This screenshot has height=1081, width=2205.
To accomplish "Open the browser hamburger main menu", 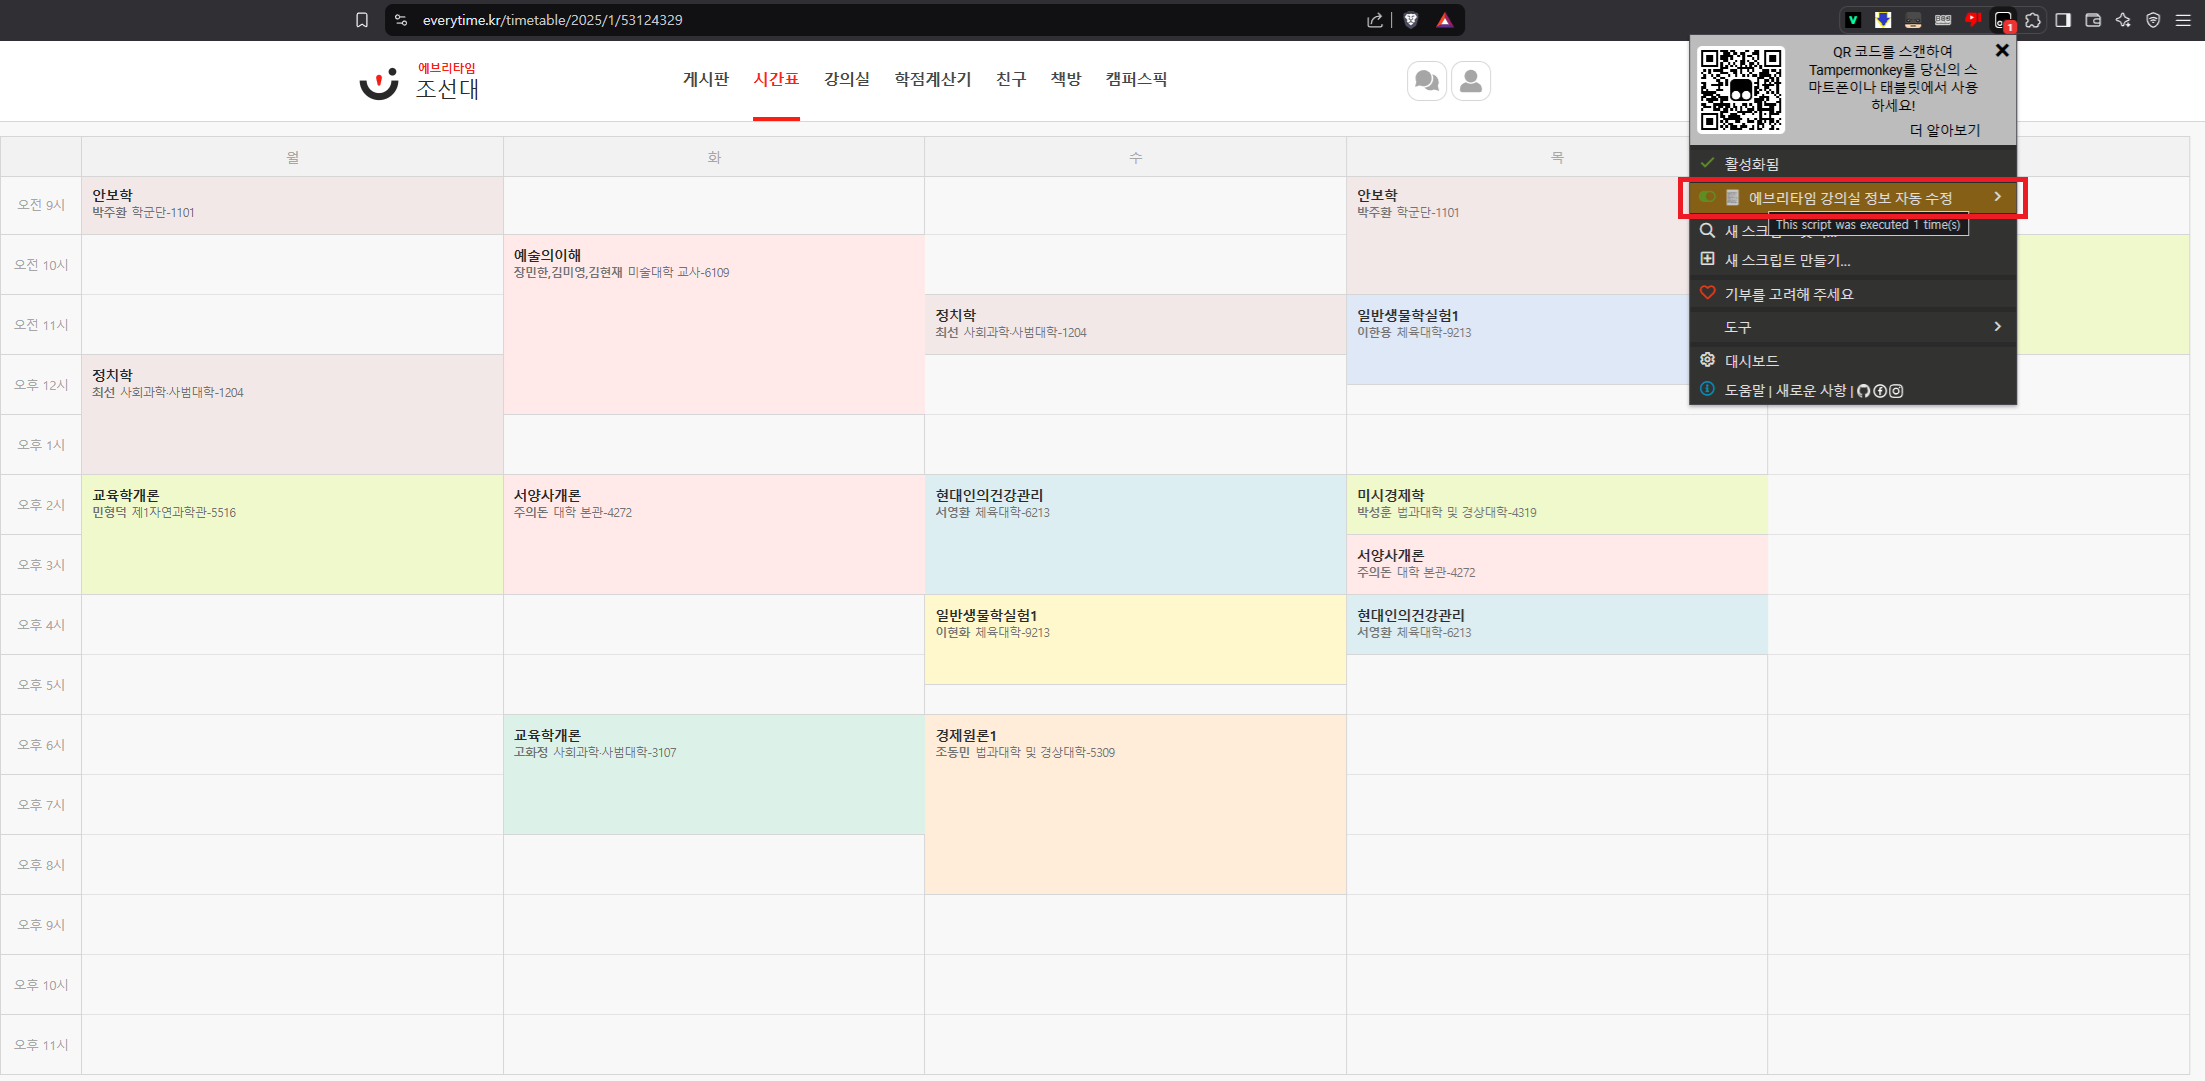I will pyautogui.click(x=2183, y=20).
